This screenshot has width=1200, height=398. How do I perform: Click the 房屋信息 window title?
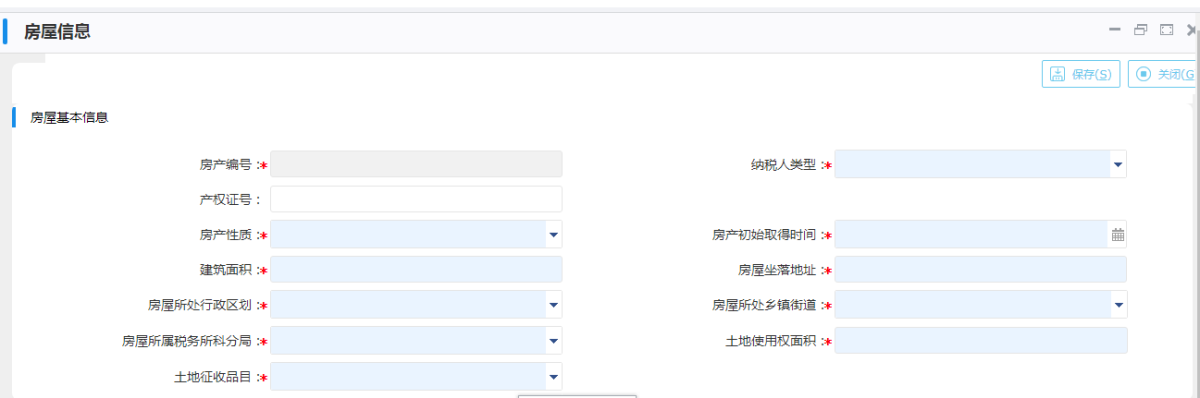(x=57, y=32)
